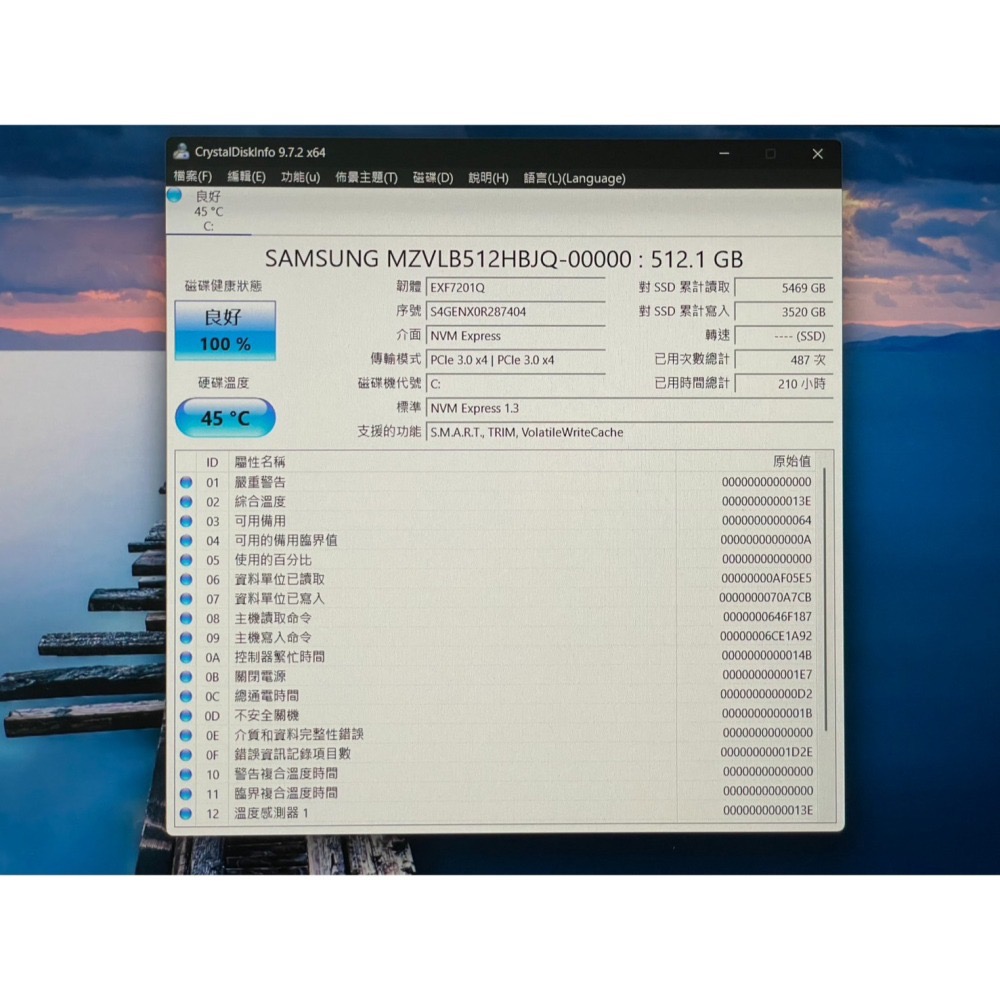Open the 語言(L)(Language) dropdown
Image resolution: width=1000 pixels, height=1000 pixels.
(x=578, y=177)
